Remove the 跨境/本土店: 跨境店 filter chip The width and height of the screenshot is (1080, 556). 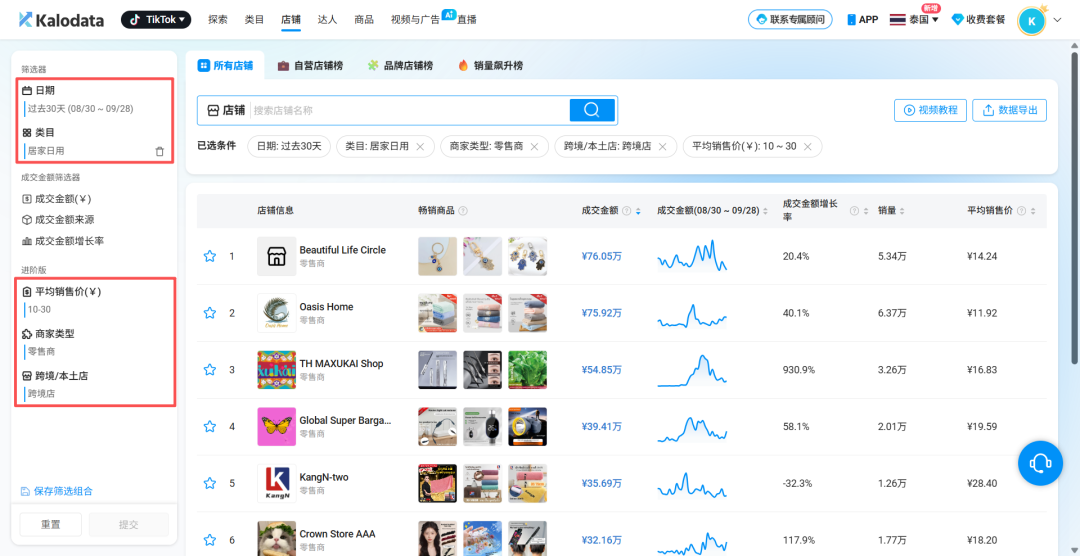(662, 147)
